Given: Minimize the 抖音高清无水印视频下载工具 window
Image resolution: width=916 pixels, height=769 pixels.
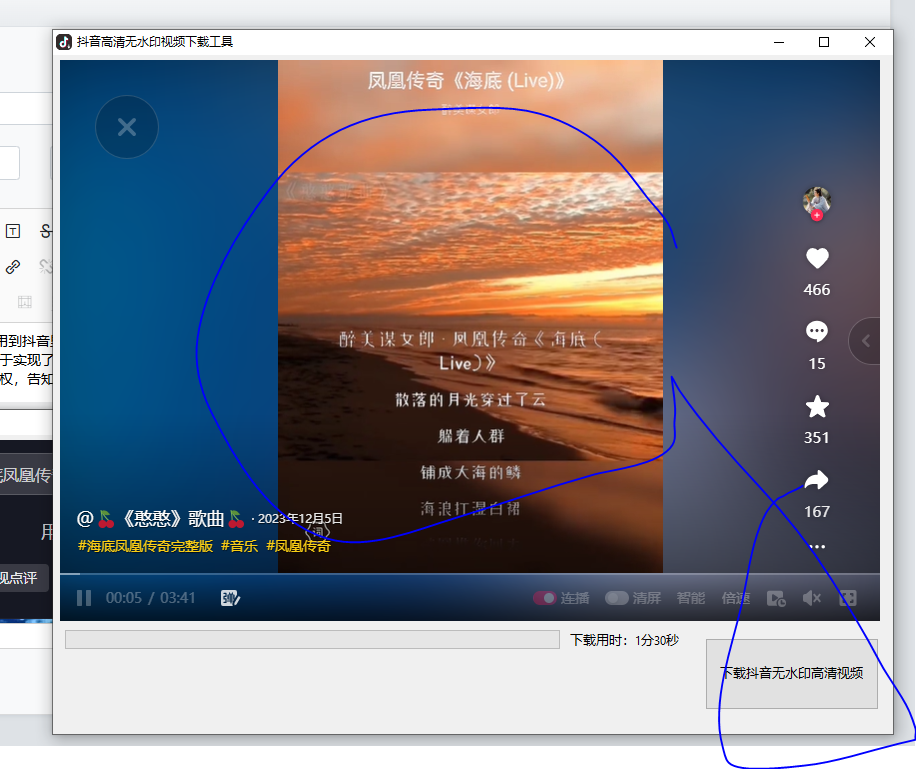Looking at the screenshot, I should click(779, 42).
